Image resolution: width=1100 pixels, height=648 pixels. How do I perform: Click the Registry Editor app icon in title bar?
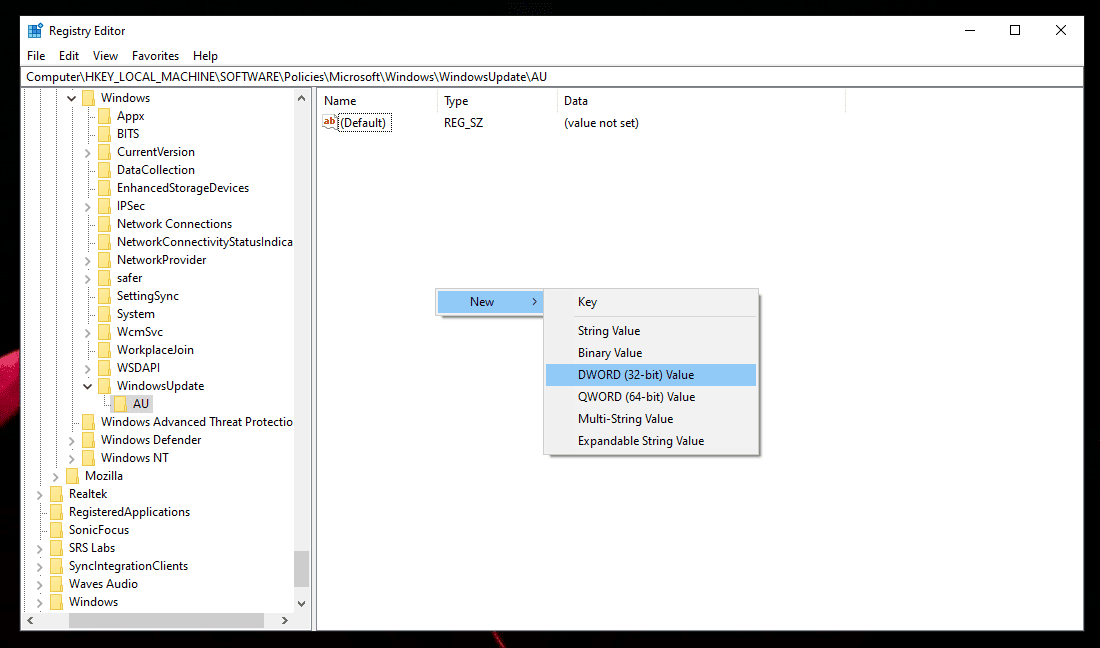35,31
